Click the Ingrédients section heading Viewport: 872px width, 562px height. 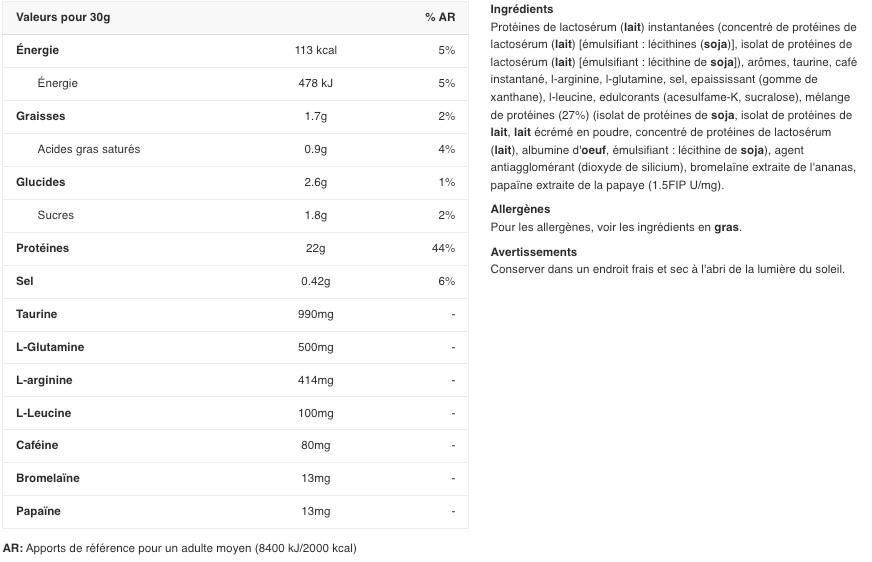point(522,9)
